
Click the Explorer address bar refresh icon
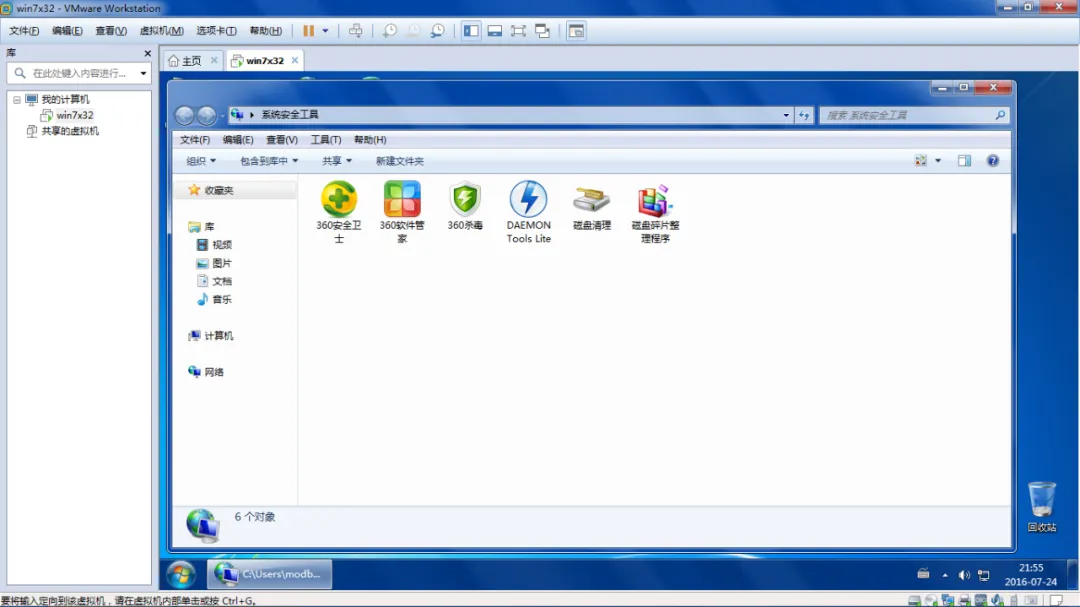pos(804,115)
